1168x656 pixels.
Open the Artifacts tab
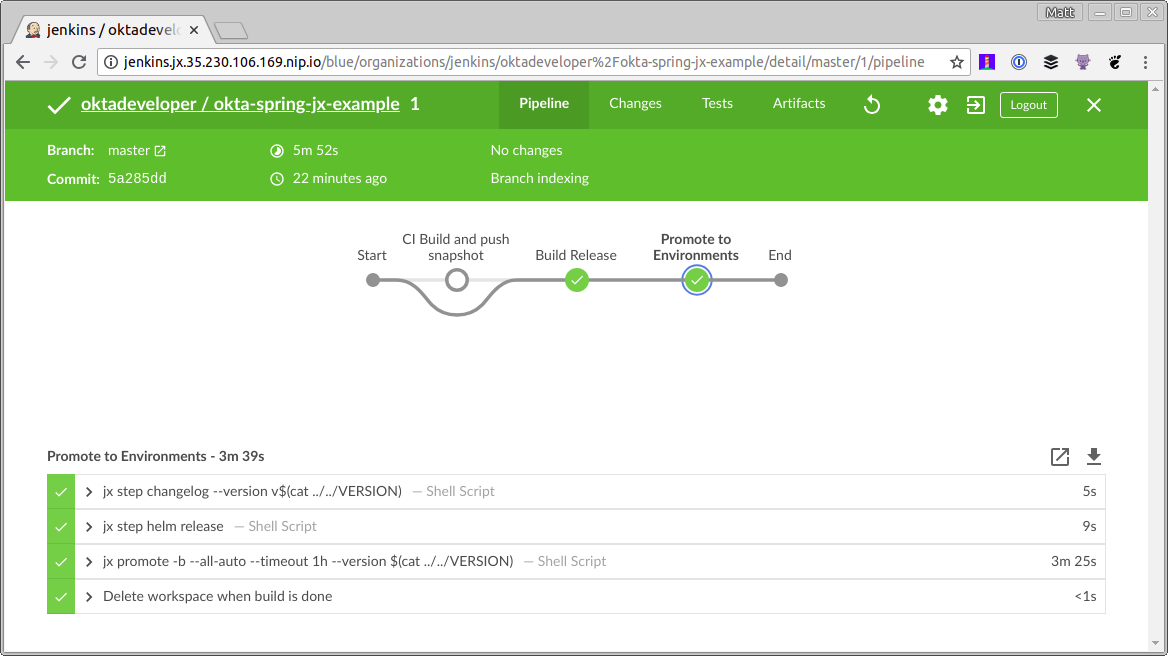point(799,104)
